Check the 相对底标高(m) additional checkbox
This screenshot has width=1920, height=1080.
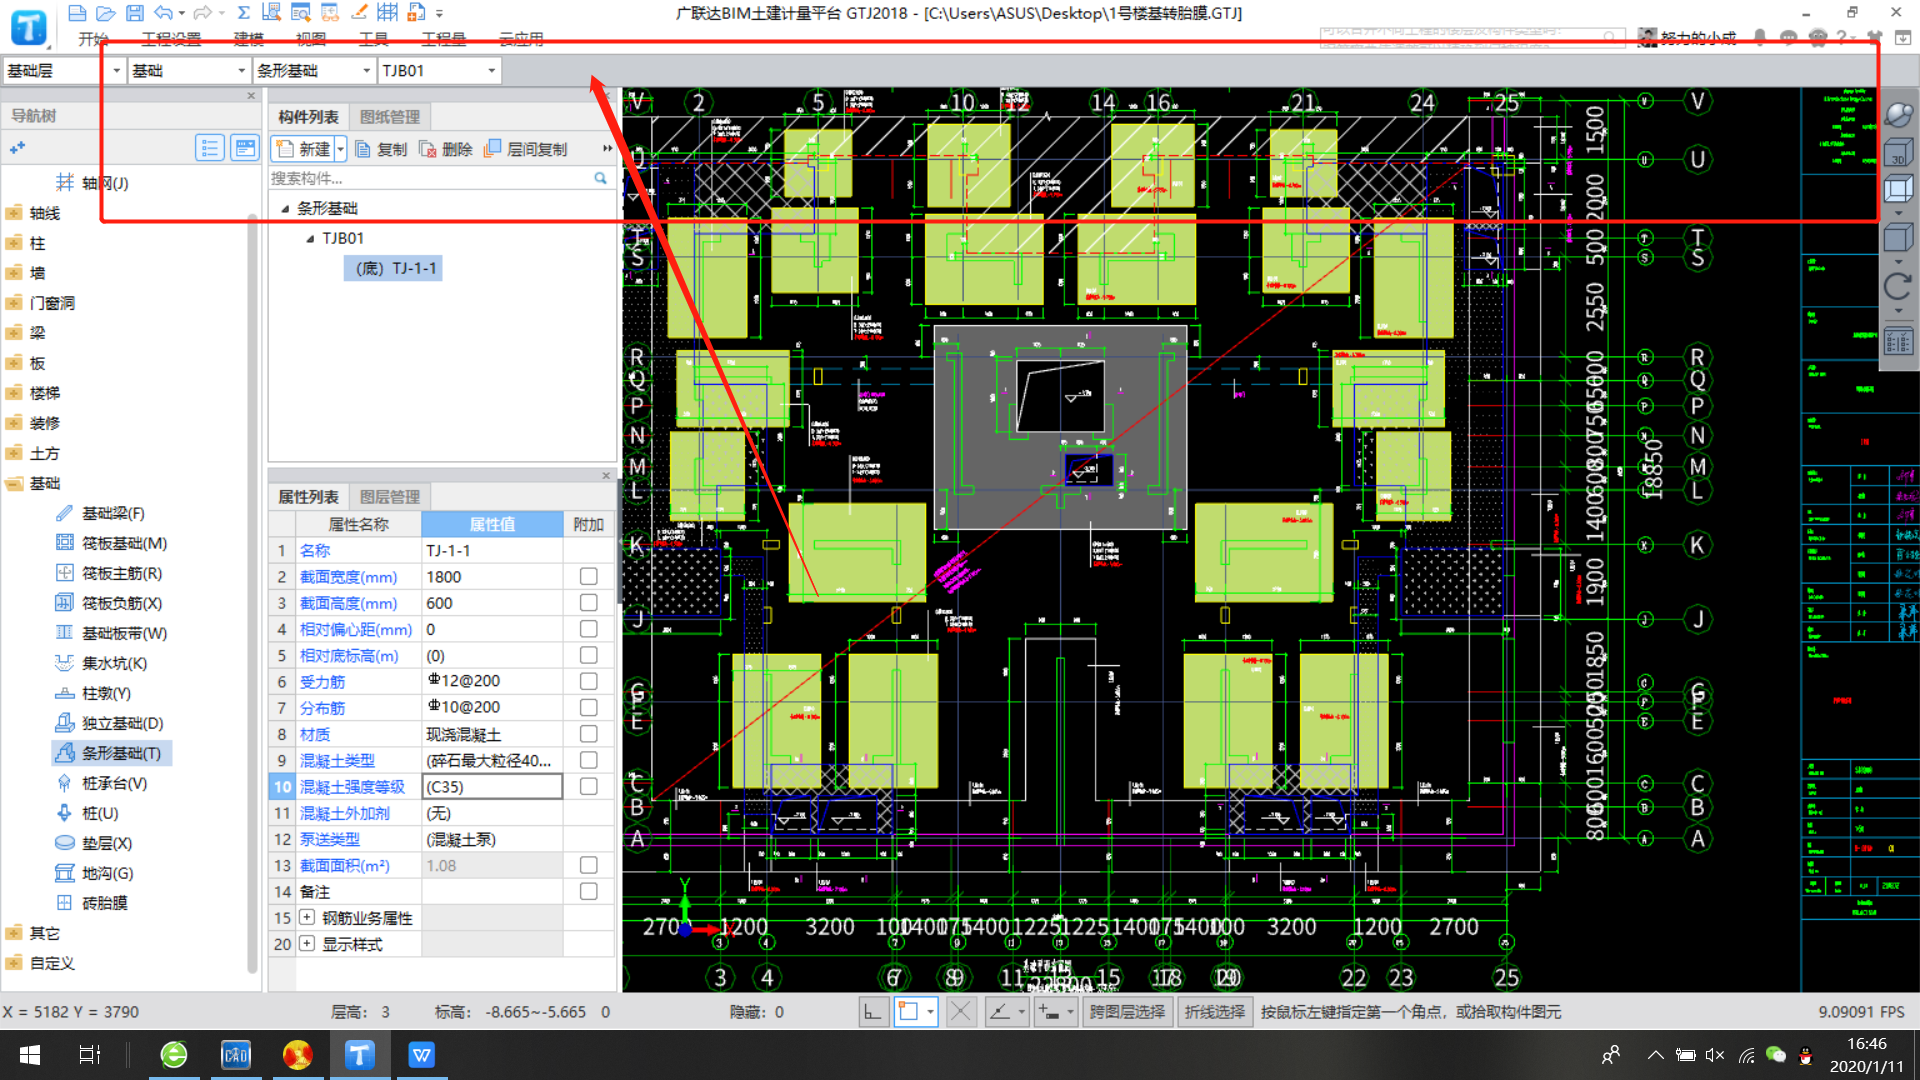click(x=589, y=655)
